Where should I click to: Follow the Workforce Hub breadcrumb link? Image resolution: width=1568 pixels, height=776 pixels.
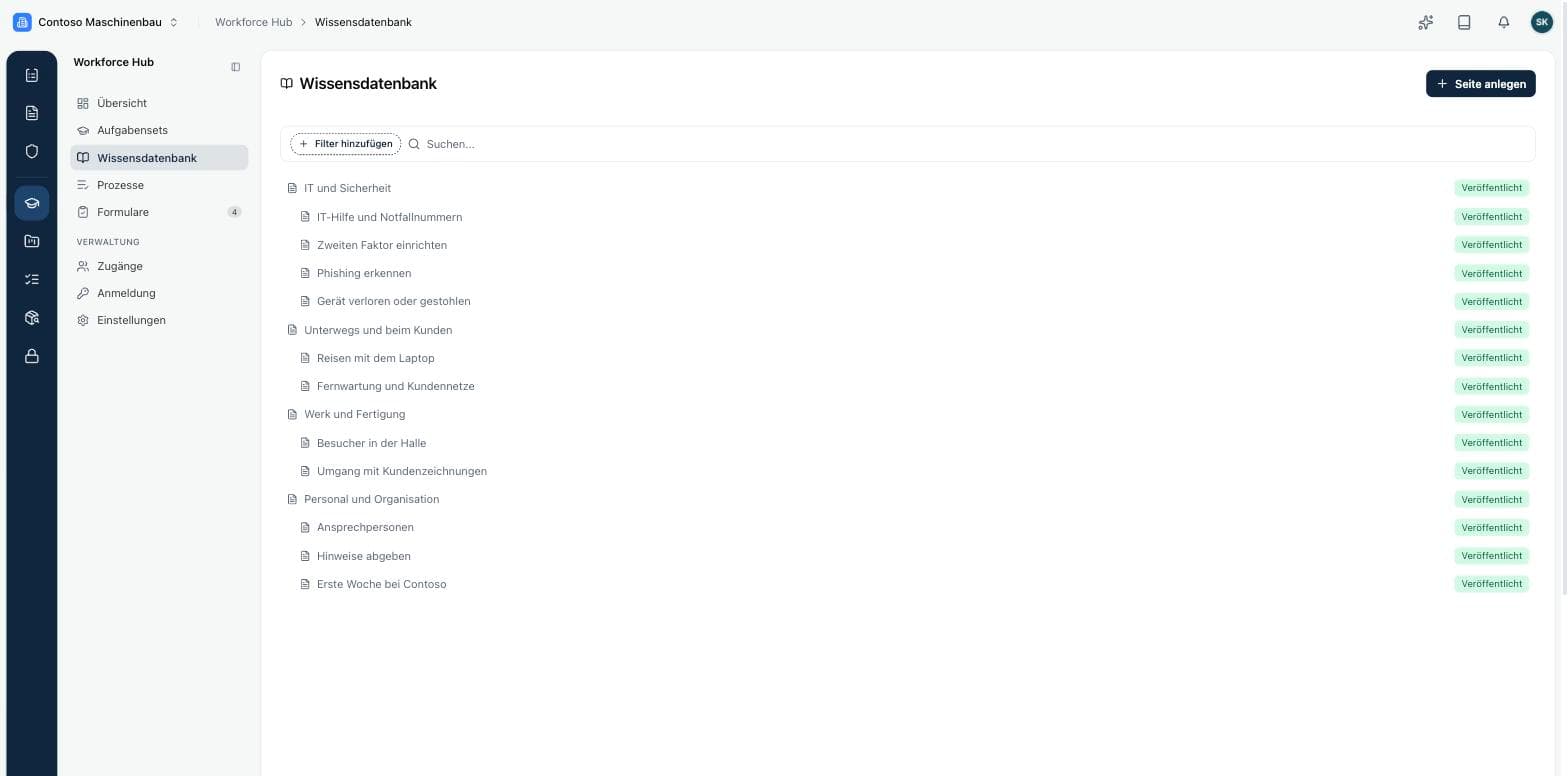[x=254, y=22]
